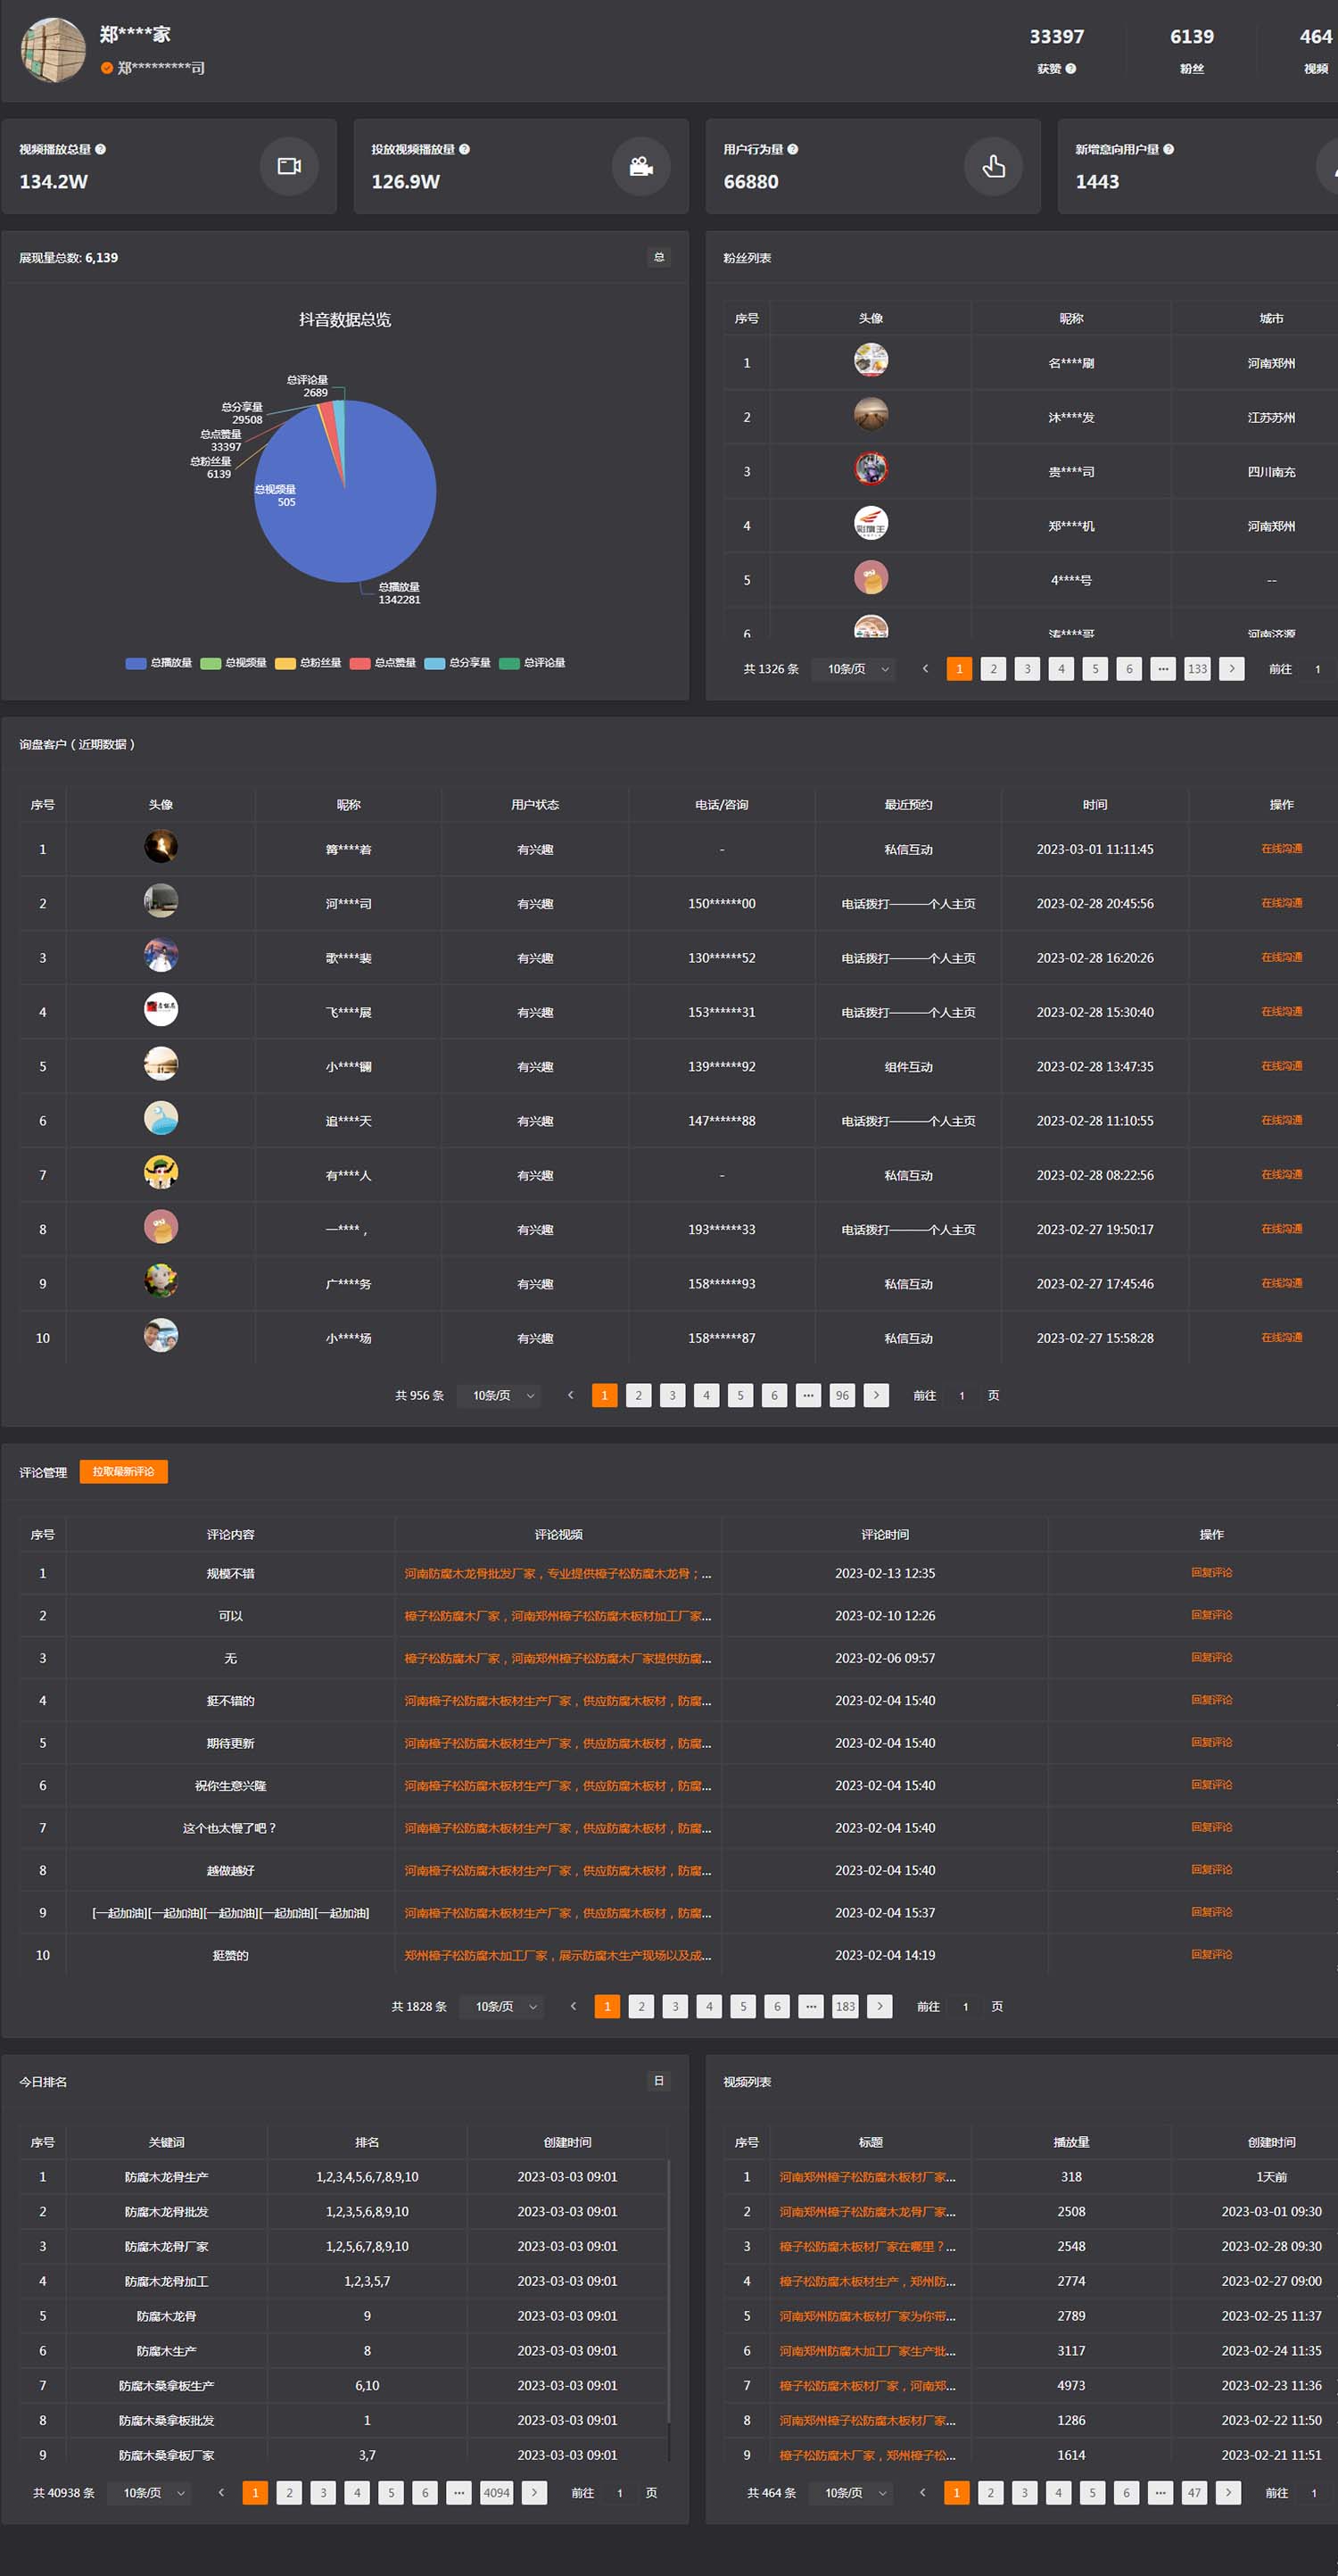The width and height of the screenshot is (1338, 2576).
Task: Toggle the 总评论量 legend entry
Action: [x=533, y=663]
